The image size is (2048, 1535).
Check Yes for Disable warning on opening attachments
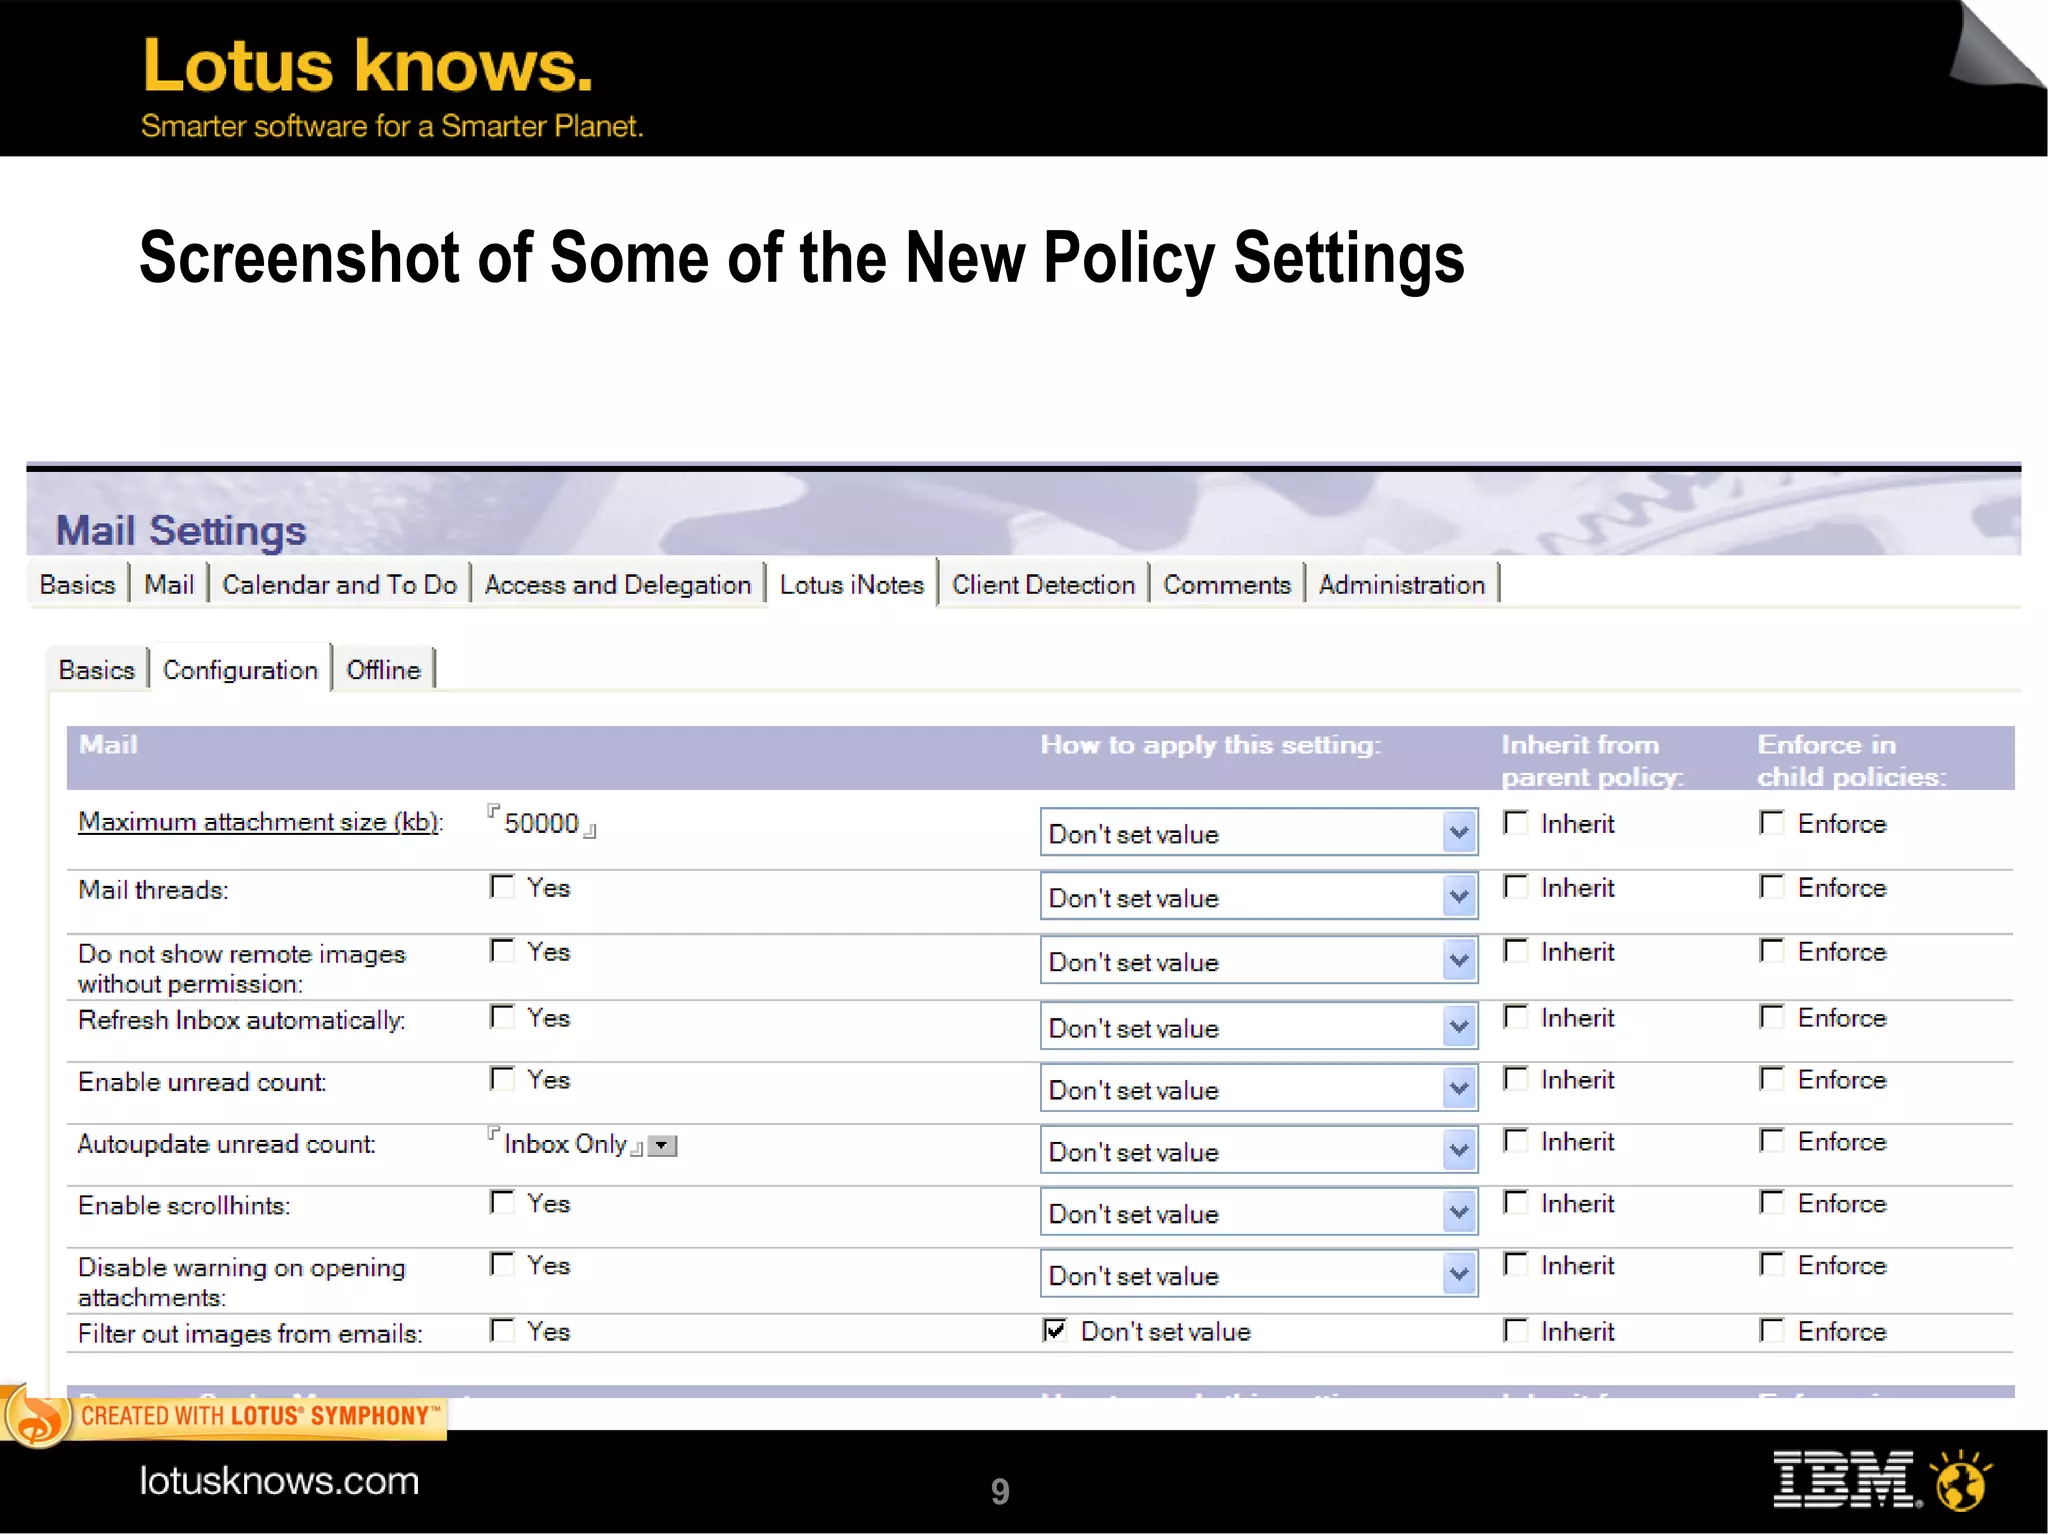pyautogui.click(x=502, y=1265)
